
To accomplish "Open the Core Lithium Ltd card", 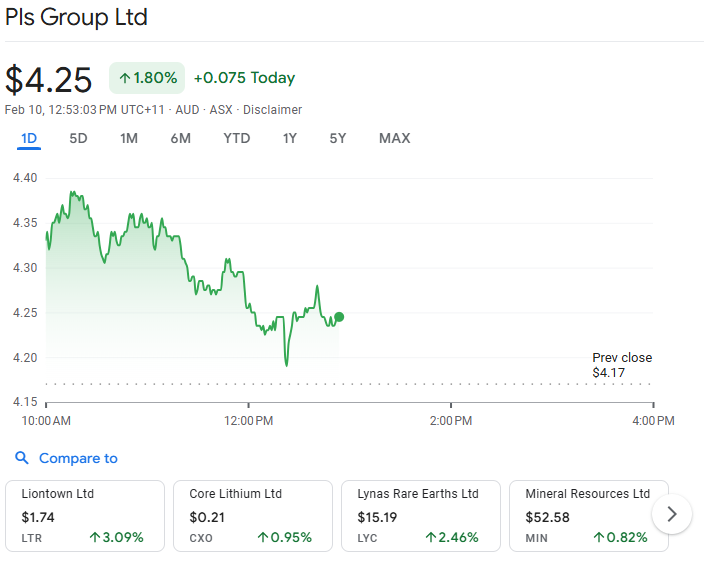I will tap(252, 515).
